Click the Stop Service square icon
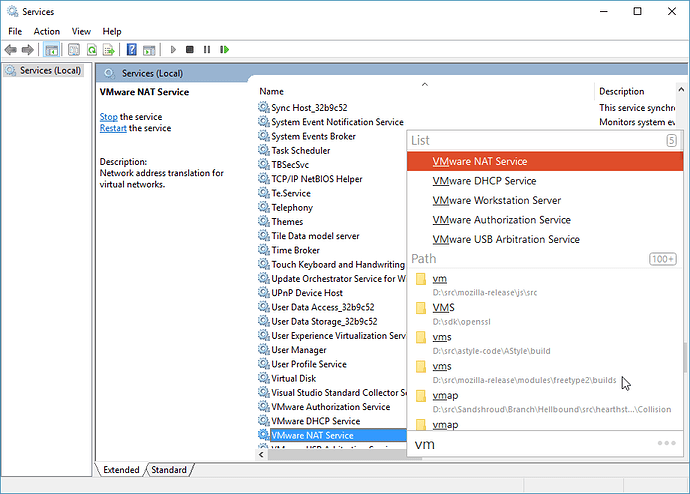 (190, 50)
